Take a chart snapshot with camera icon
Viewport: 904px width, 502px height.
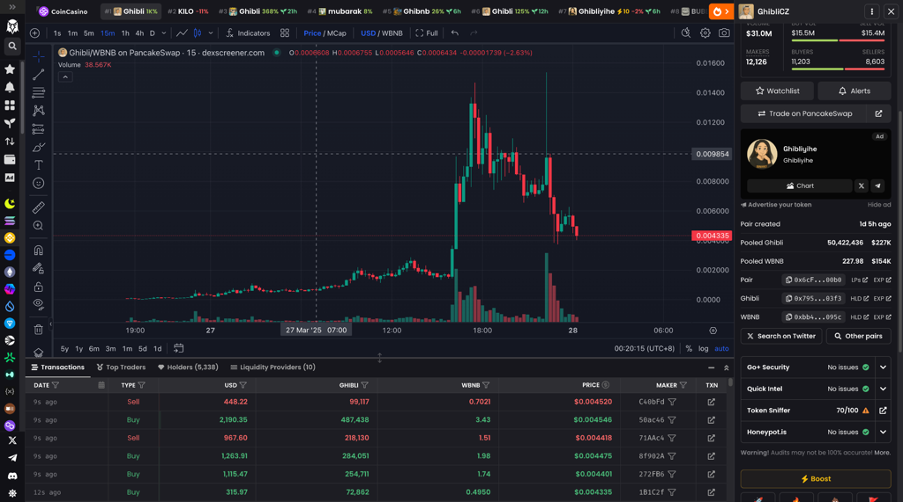pos(724,33)
